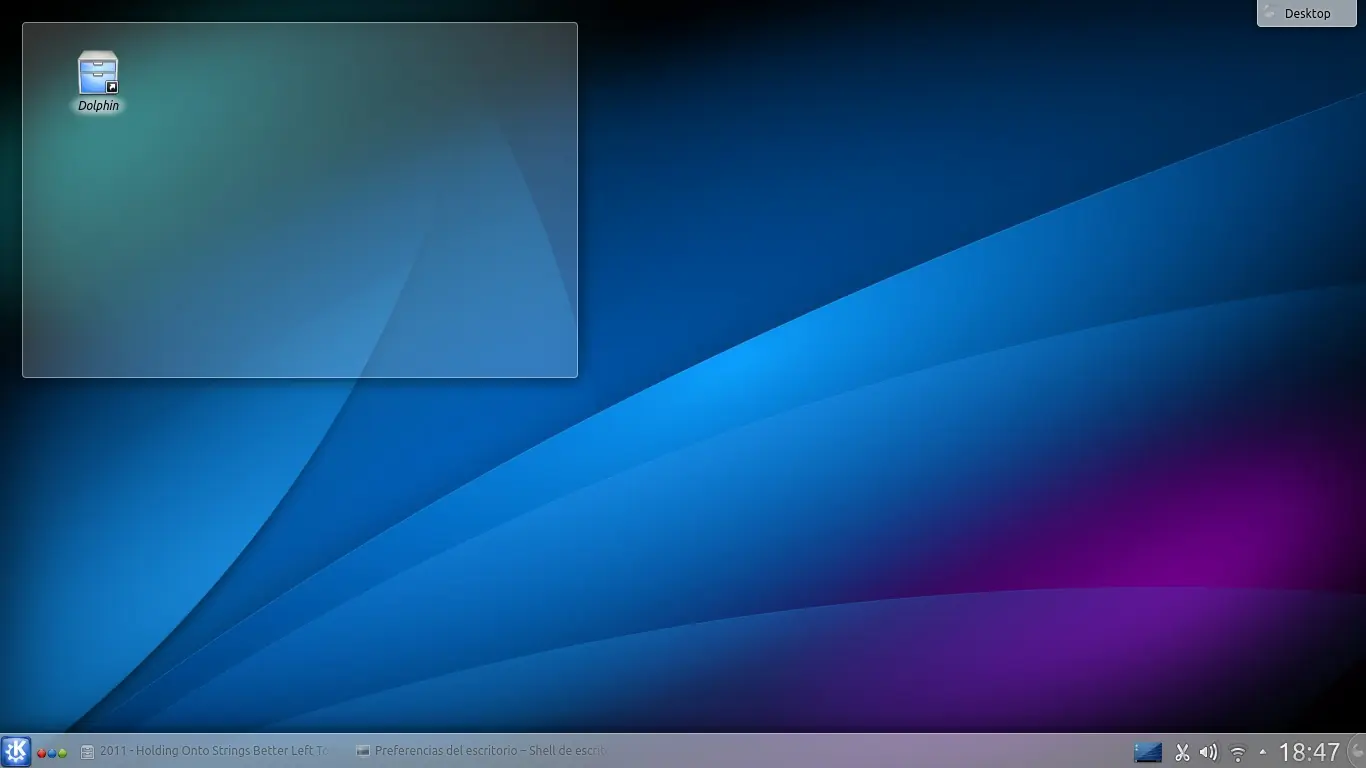Select the Dolphin icon in the folder view
Screen dimensions: 1366x768
pos(98,72)
